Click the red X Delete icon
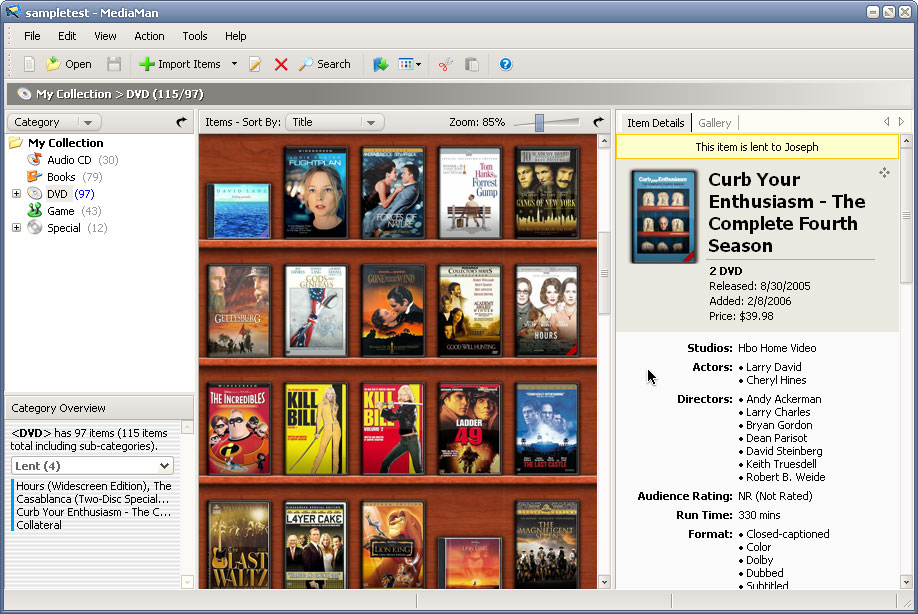918x614 pixels. click(281, 64)
